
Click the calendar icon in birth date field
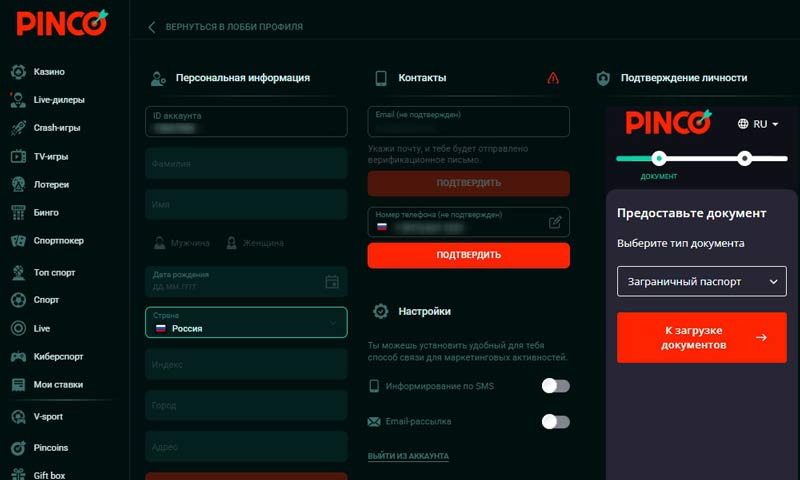(332, 282)
